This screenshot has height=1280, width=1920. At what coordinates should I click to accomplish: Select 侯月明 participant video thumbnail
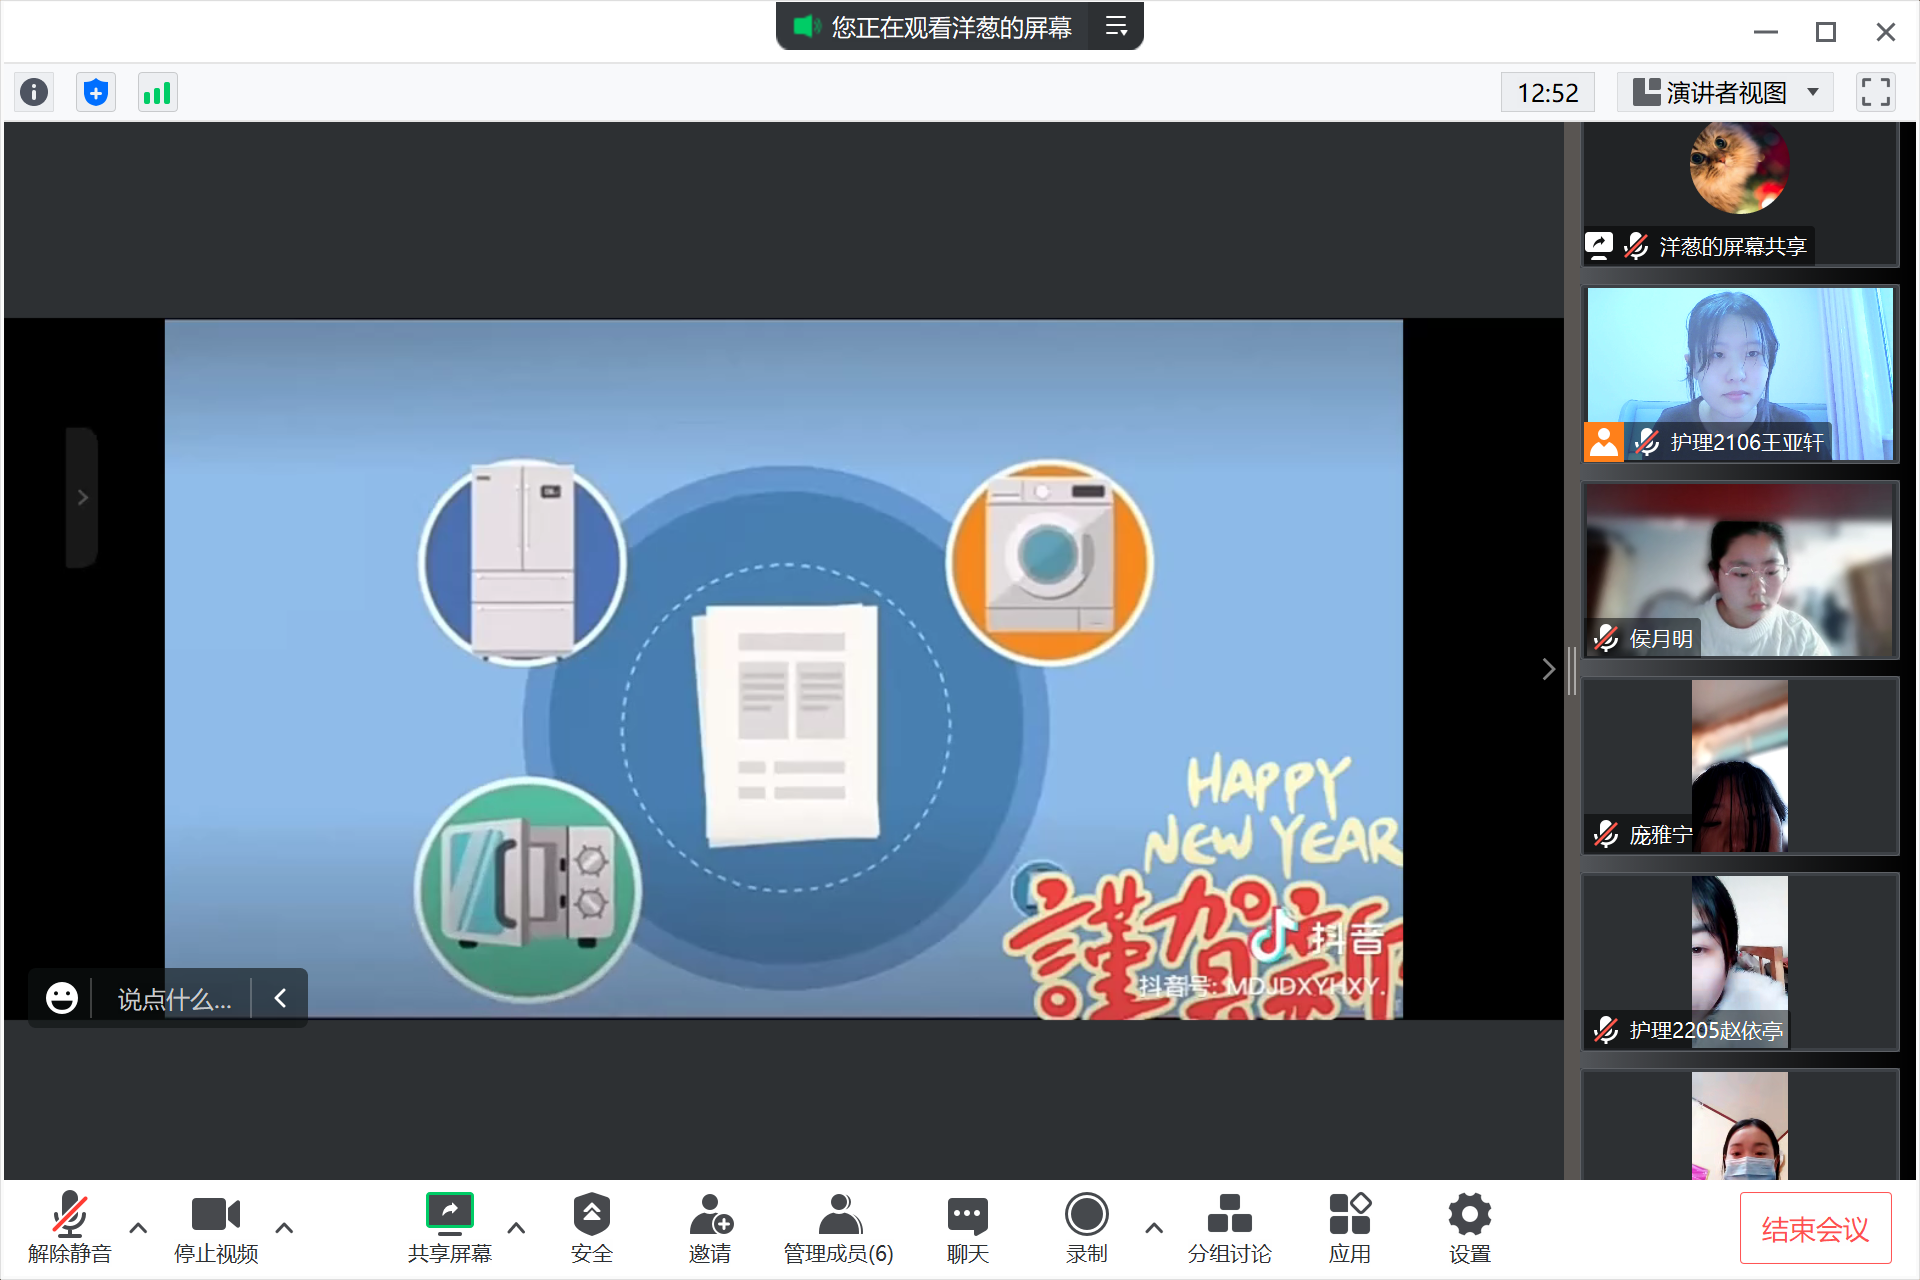click(x=1740, y=570)
